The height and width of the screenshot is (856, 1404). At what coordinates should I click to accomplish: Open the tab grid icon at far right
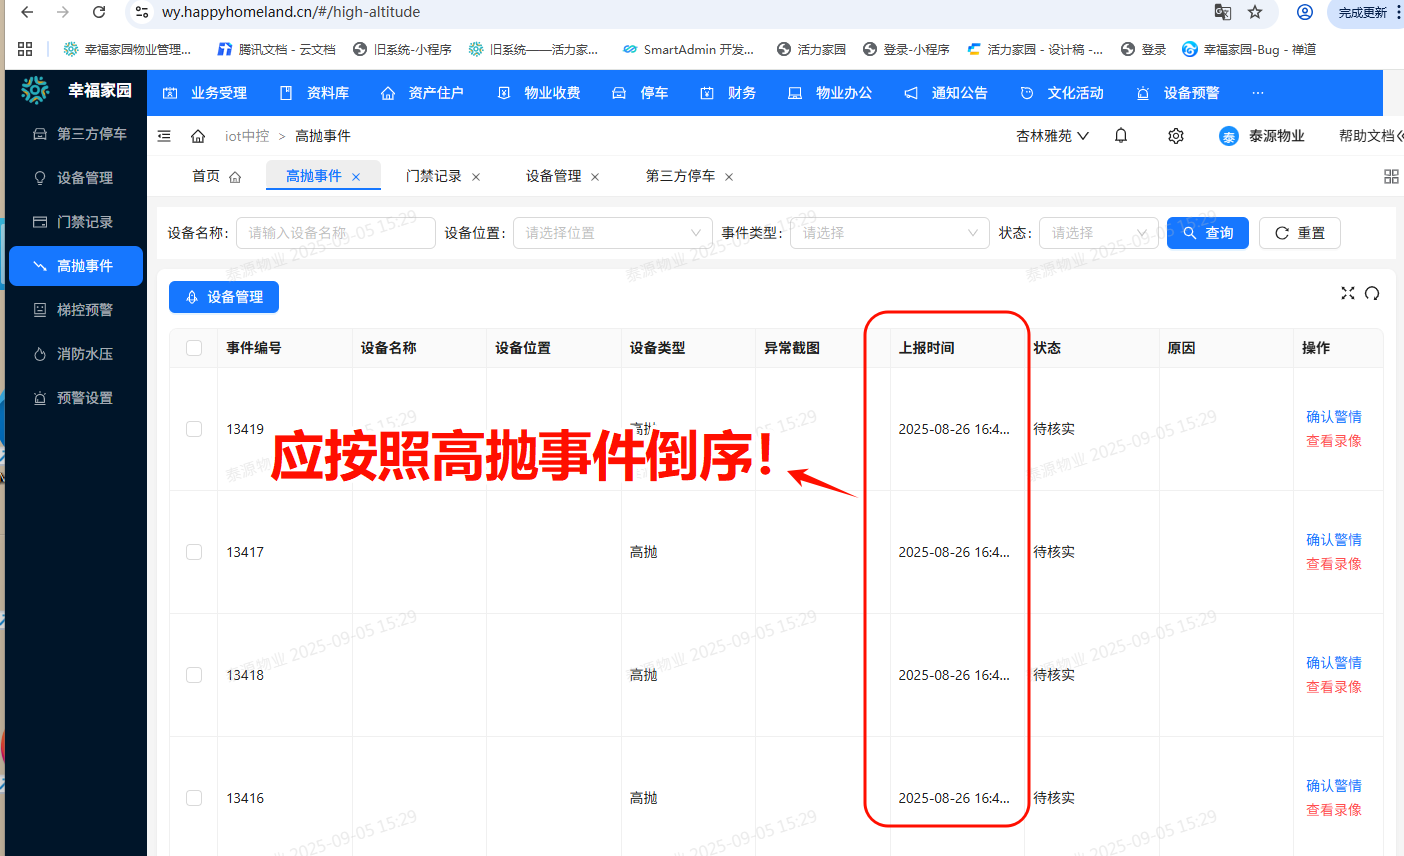point(1390,177)
